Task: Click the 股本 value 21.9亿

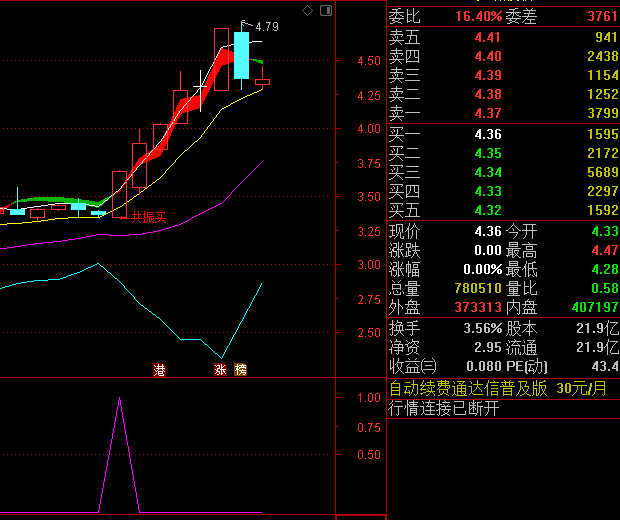Action: point(597,329)
